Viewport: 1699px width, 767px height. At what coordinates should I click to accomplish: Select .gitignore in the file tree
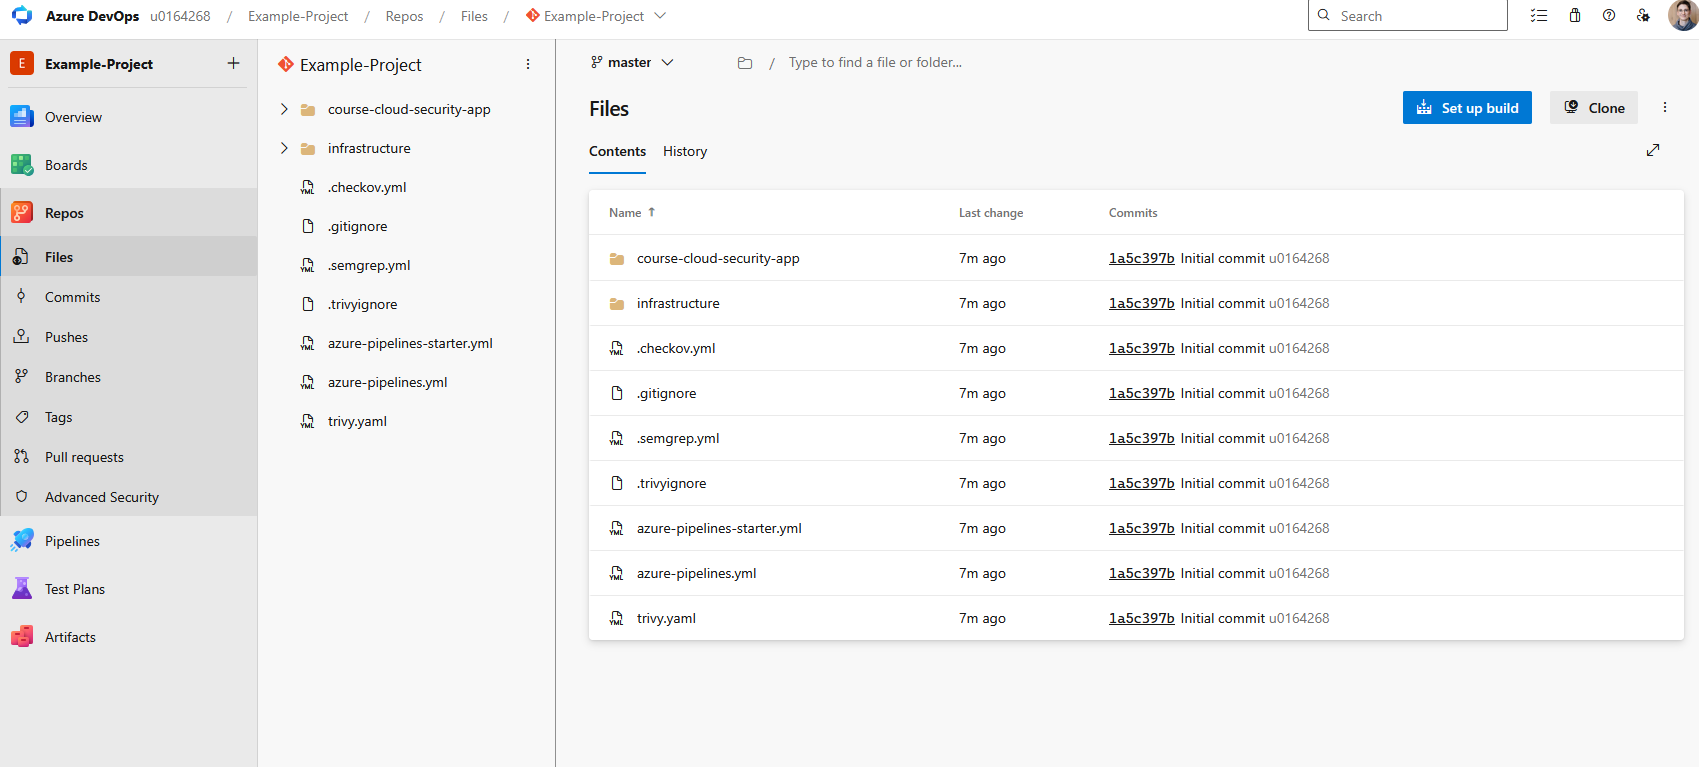click(x=357, y=226)
